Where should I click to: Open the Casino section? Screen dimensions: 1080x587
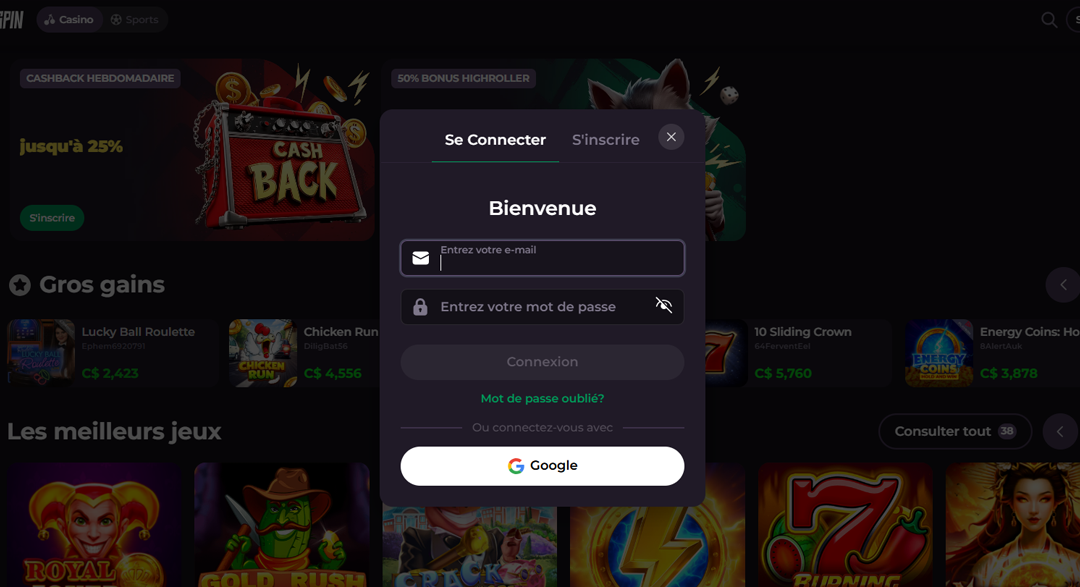point(69,19)
